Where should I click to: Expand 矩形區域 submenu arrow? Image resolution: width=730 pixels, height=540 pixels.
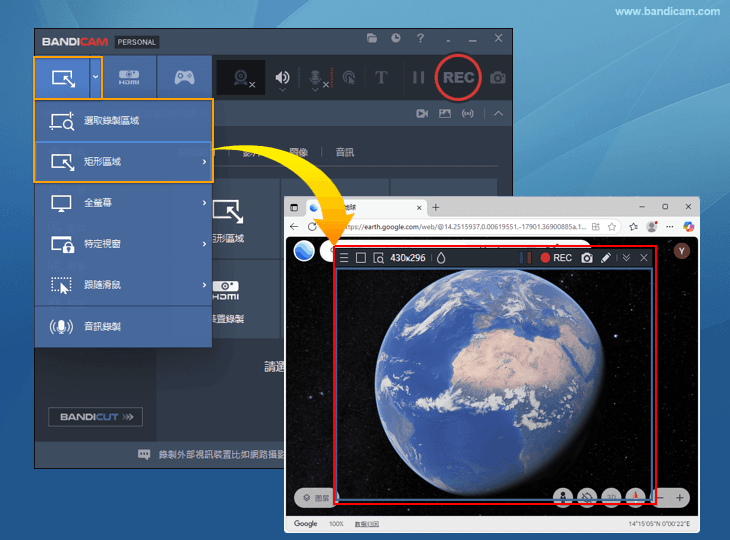(204, 162)
